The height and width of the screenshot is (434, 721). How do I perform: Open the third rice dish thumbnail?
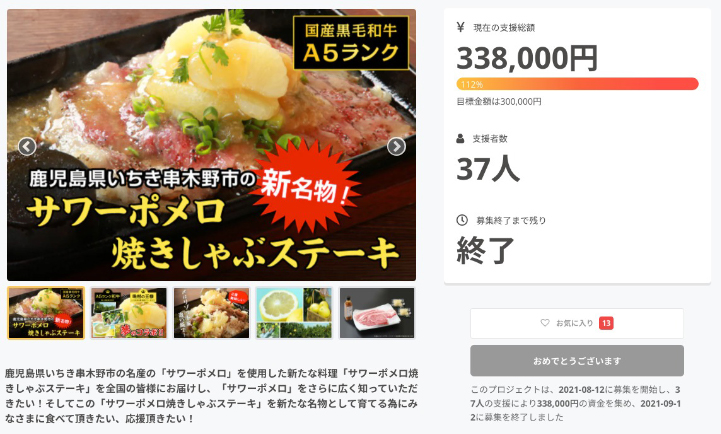tap(212, 313)
